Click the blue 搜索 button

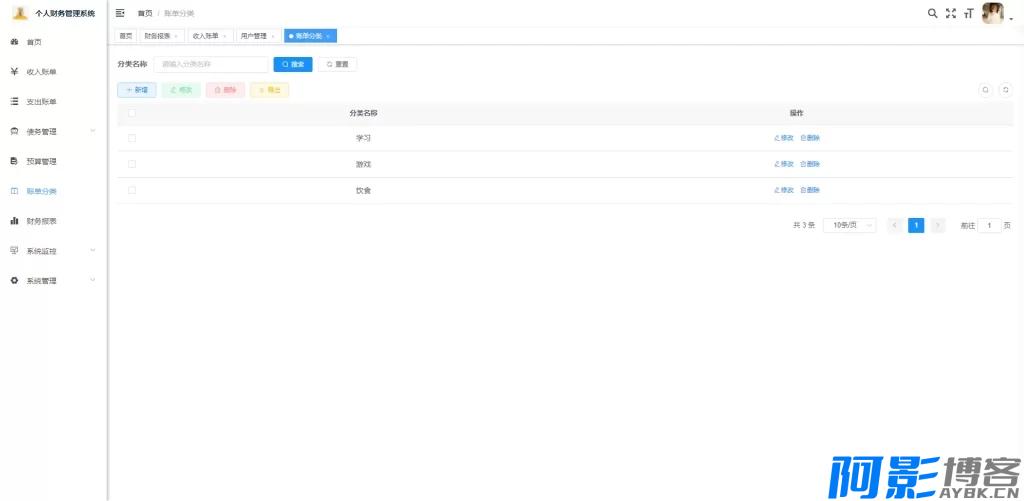tap(293, 64)
